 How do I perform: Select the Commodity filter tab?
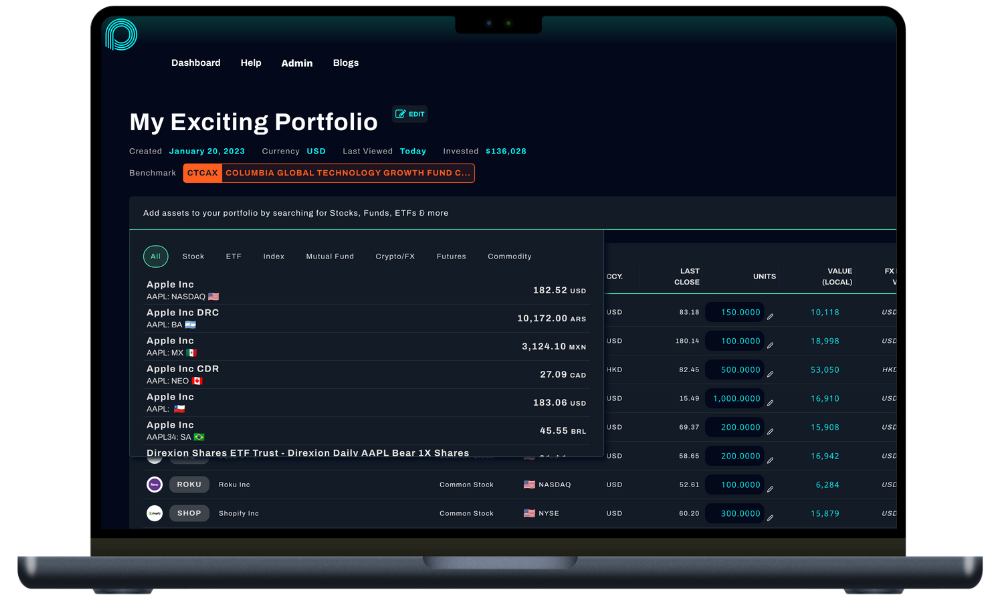point(509,256)
